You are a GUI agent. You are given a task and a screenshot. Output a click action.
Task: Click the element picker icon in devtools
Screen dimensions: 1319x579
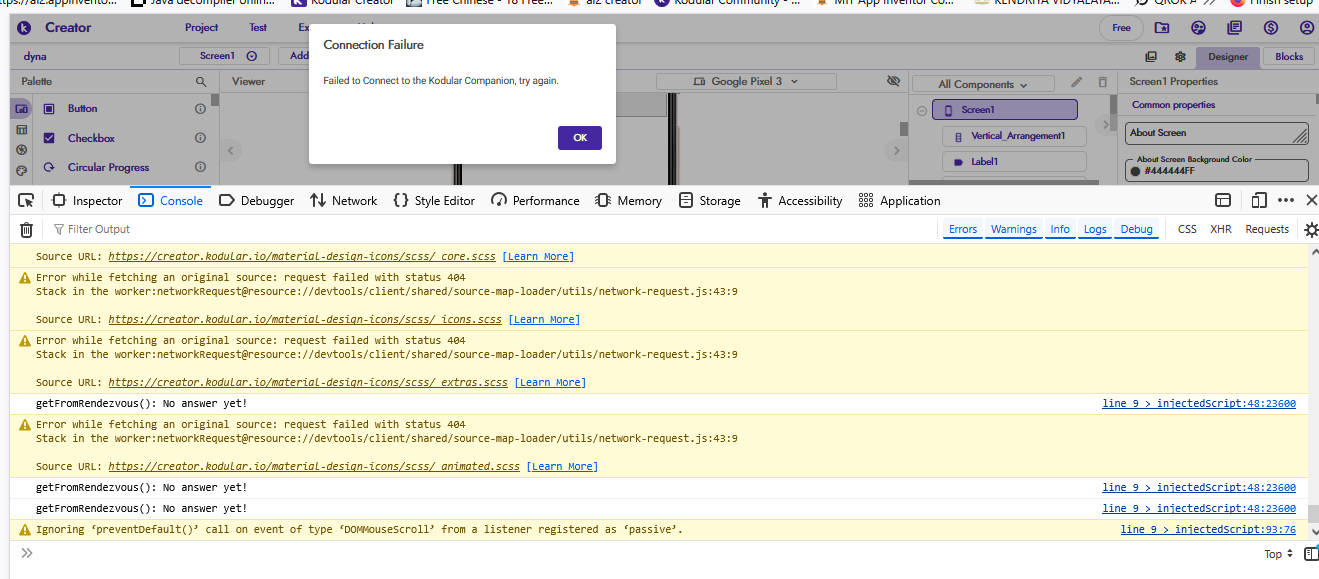tap(27, 200)
